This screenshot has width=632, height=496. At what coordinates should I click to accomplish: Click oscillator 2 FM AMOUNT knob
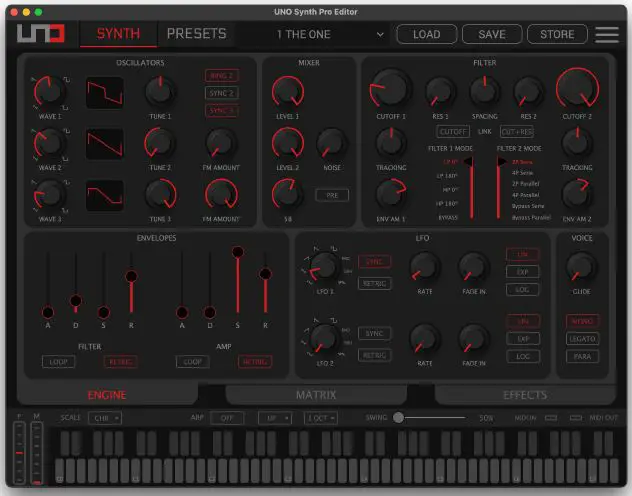[x=221, y=143]
